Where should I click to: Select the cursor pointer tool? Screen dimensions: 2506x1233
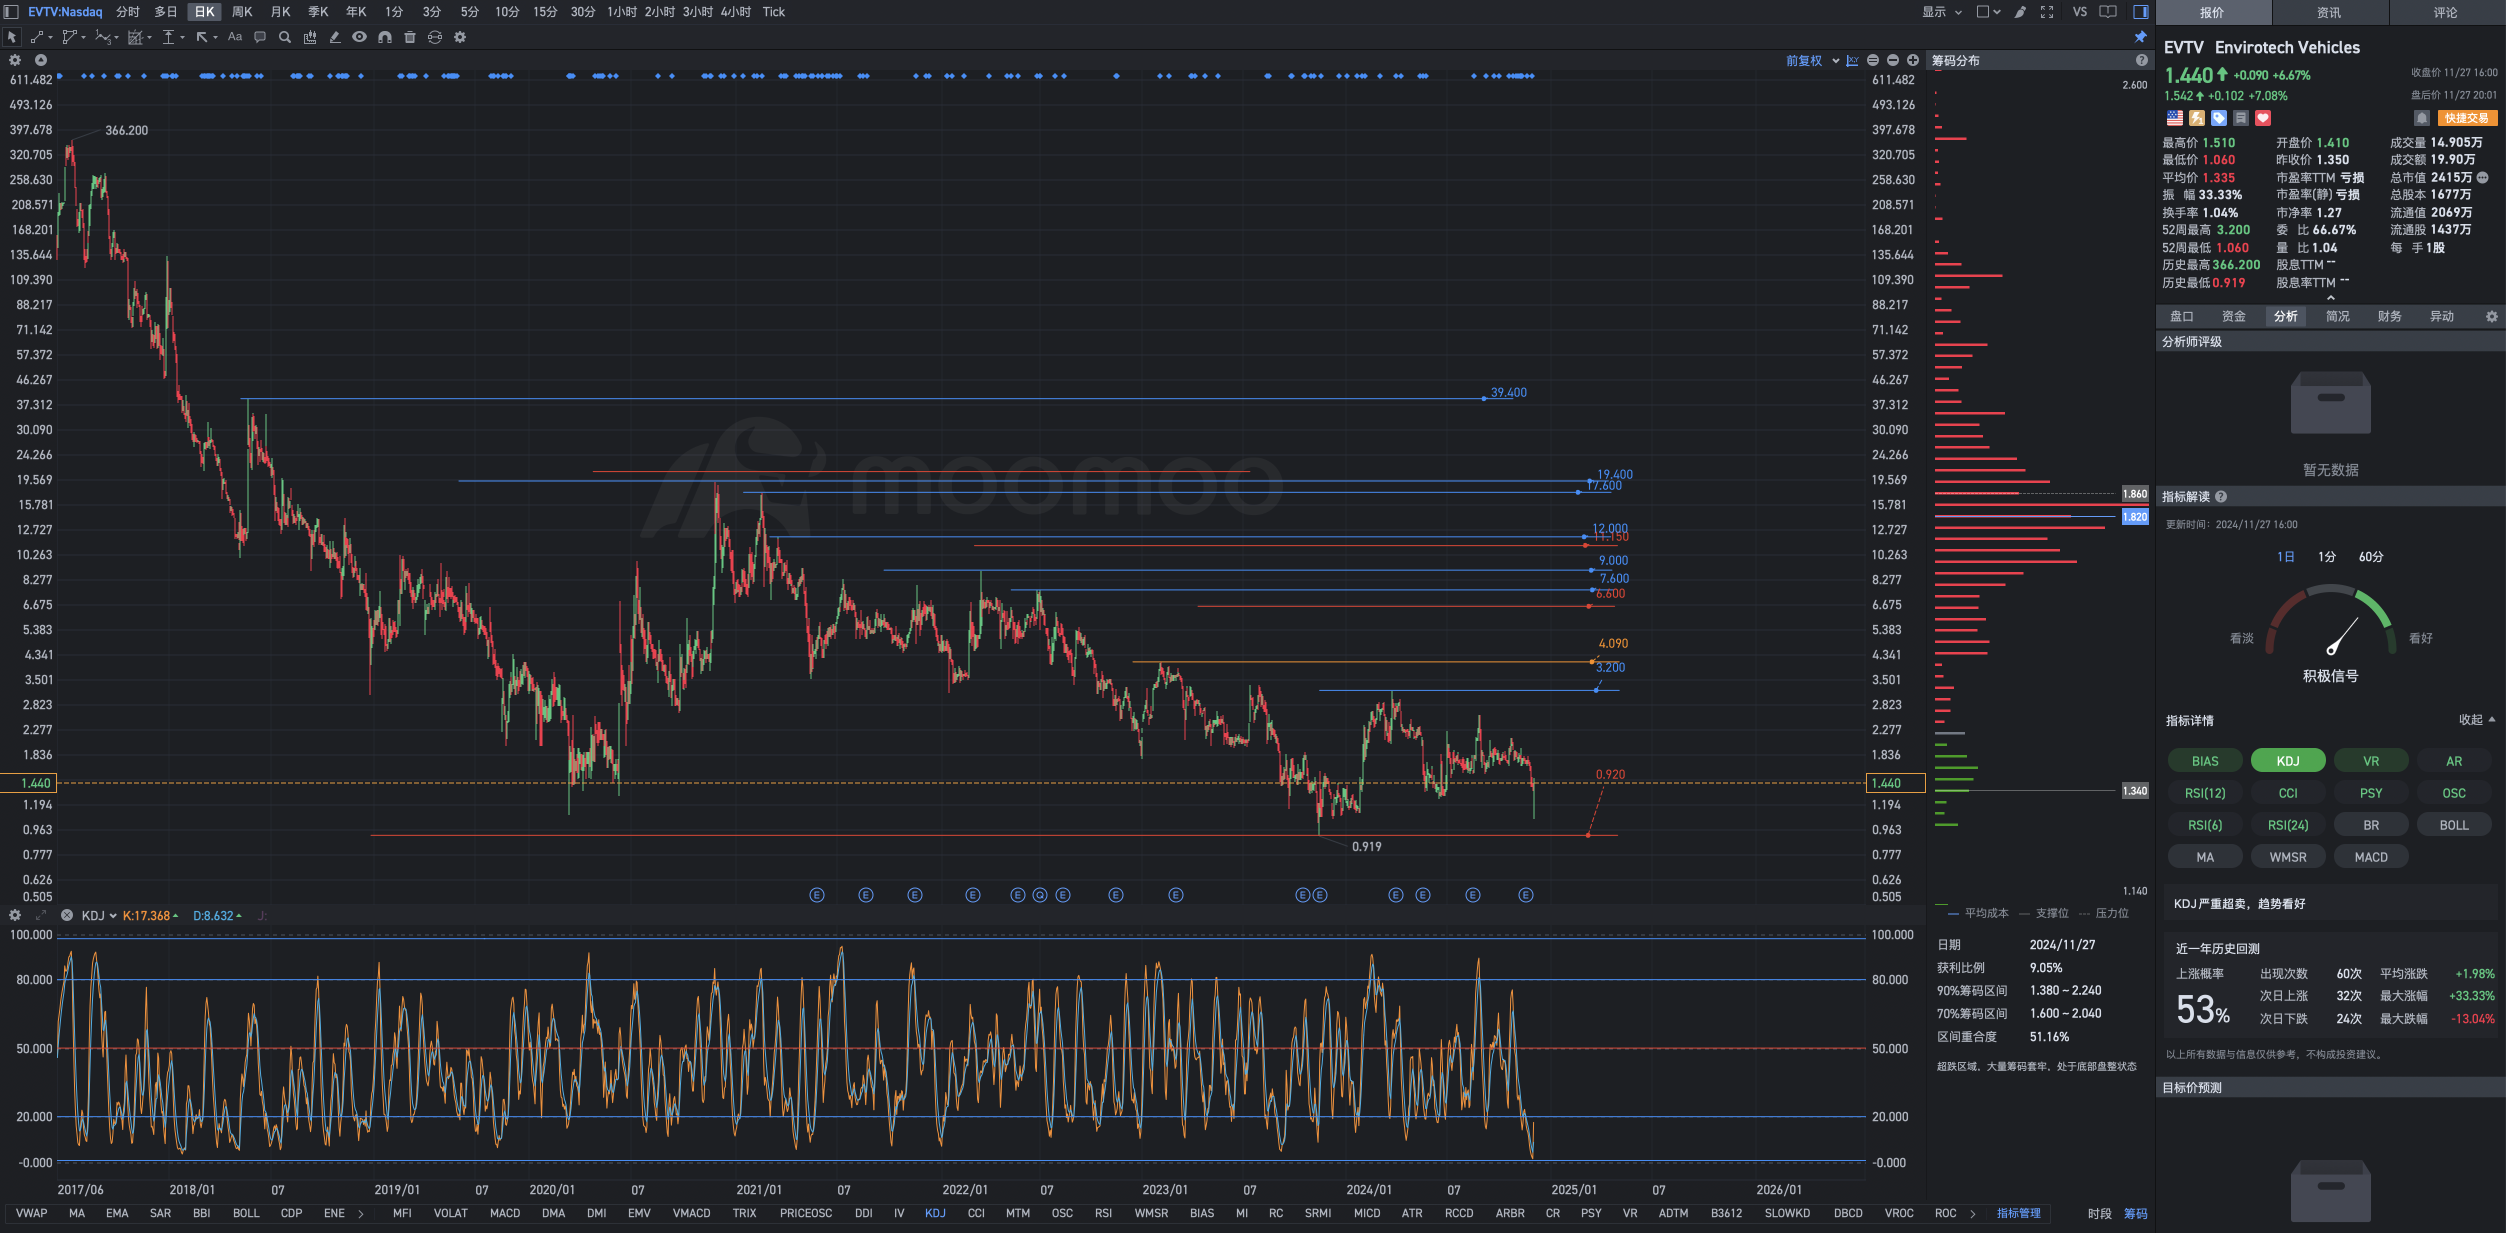coord(12,37)
